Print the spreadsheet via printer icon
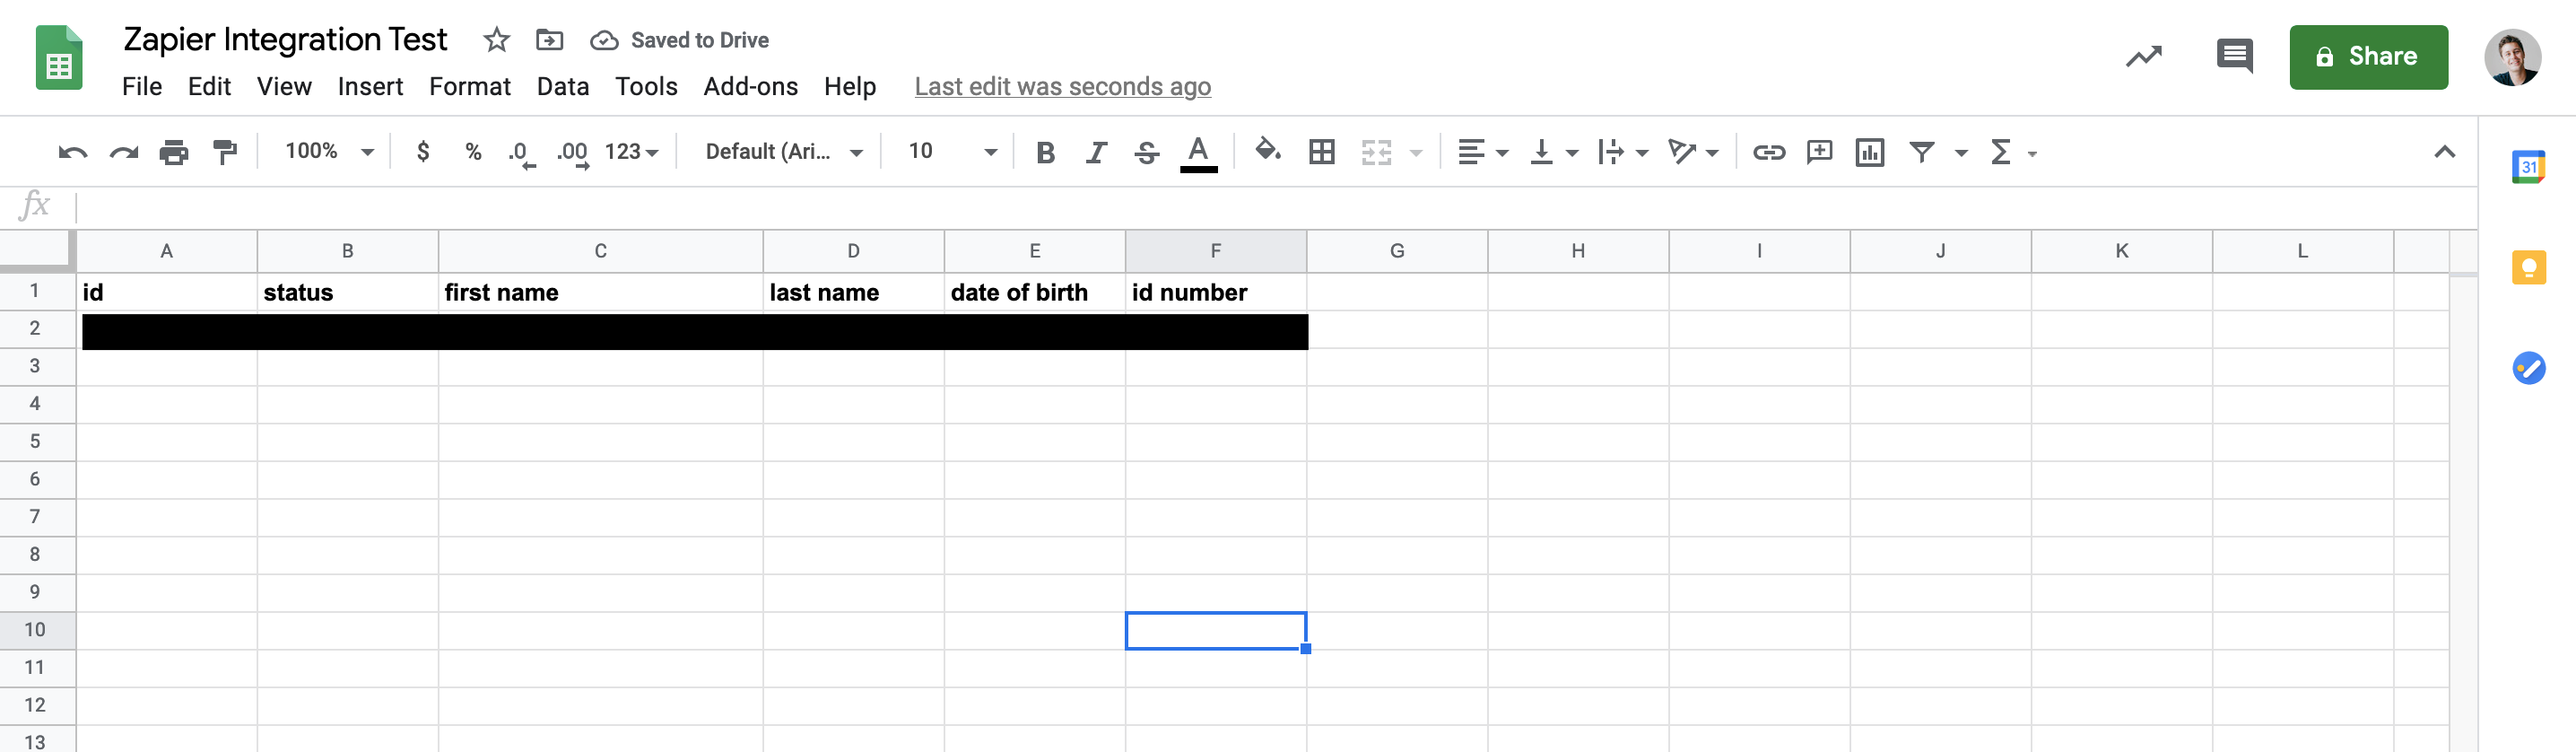The image size is (2576, 752). click(174, 152)
